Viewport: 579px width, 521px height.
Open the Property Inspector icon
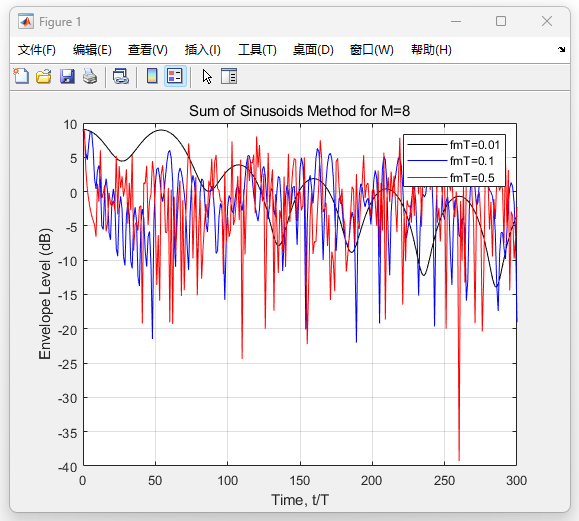(x=229, y=76)
